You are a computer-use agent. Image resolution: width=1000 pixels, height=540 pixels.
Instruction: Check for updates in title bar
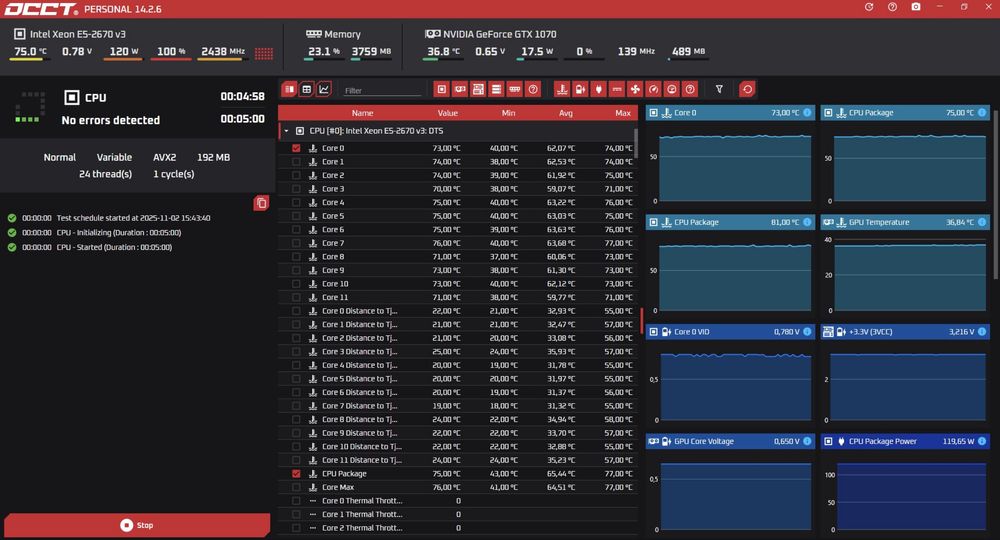pos(869,7)
